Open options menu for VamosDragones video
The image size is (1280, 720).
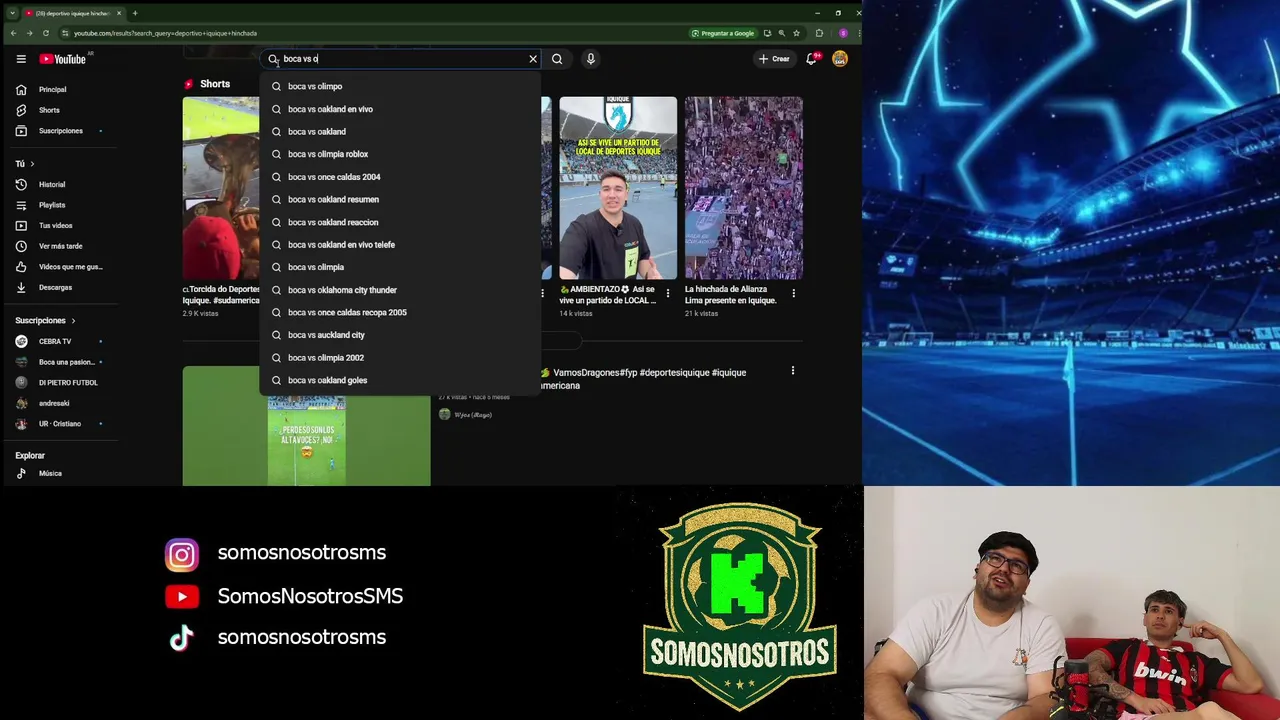click(793, 371)
